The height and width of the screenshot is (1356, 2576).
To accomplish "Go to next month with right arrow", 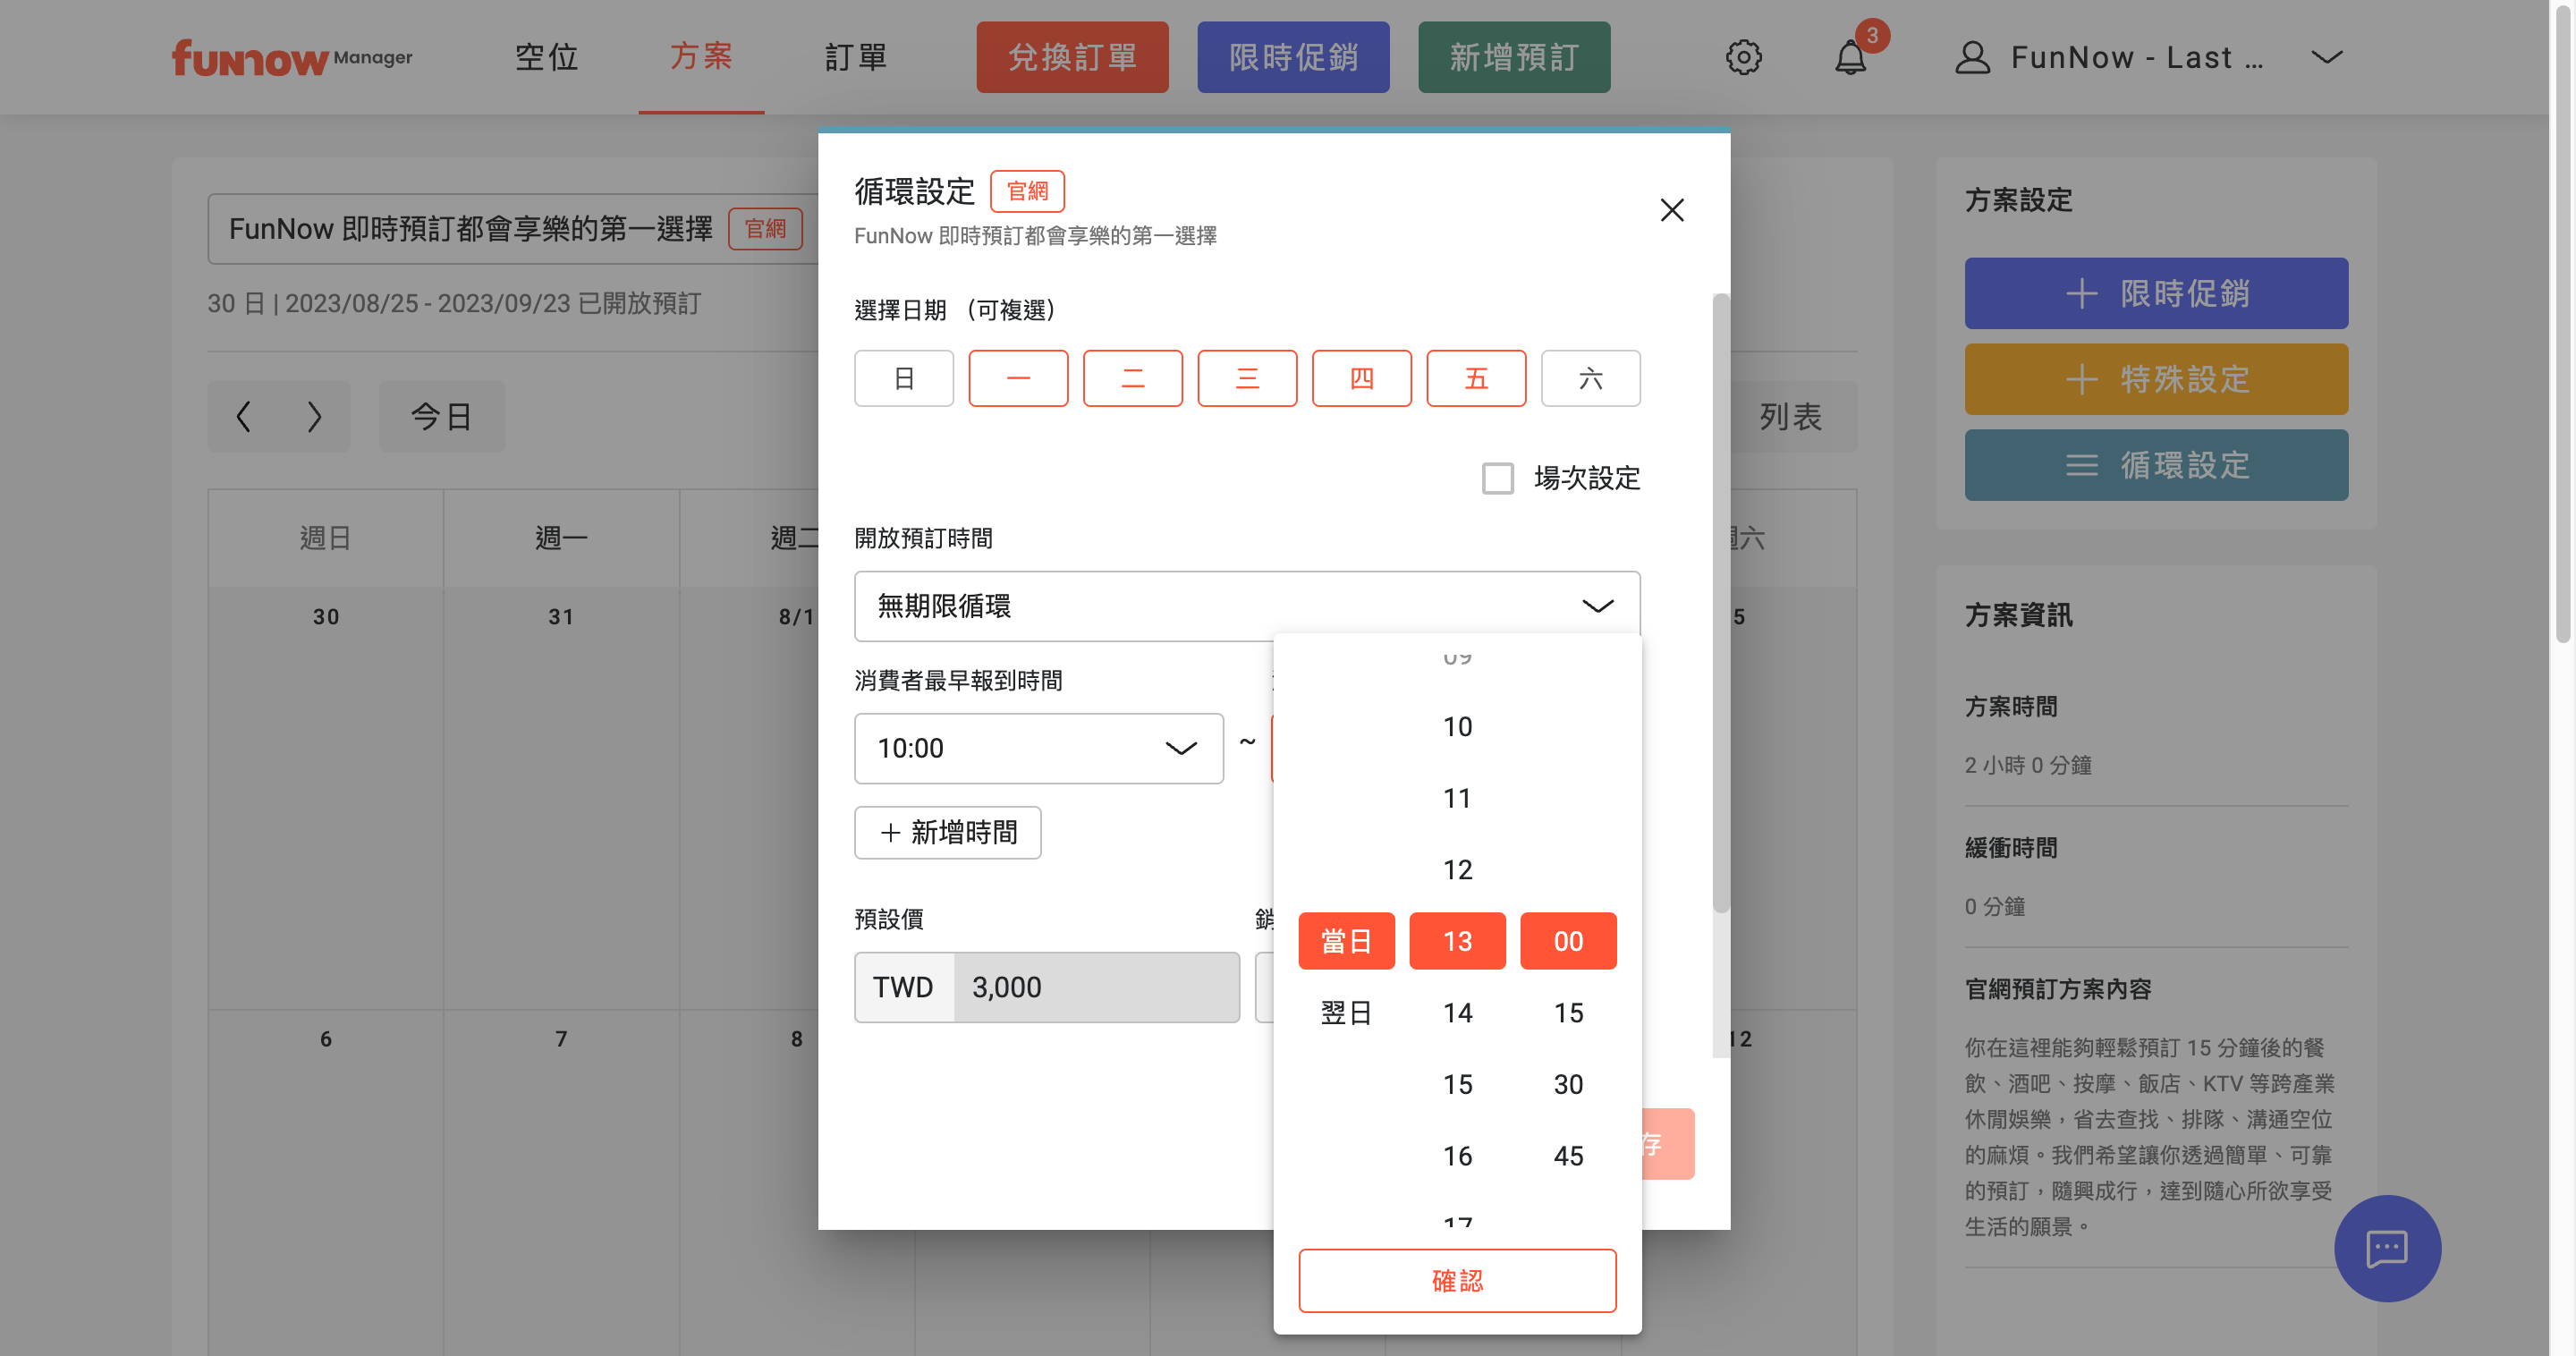I will [314, 416].
